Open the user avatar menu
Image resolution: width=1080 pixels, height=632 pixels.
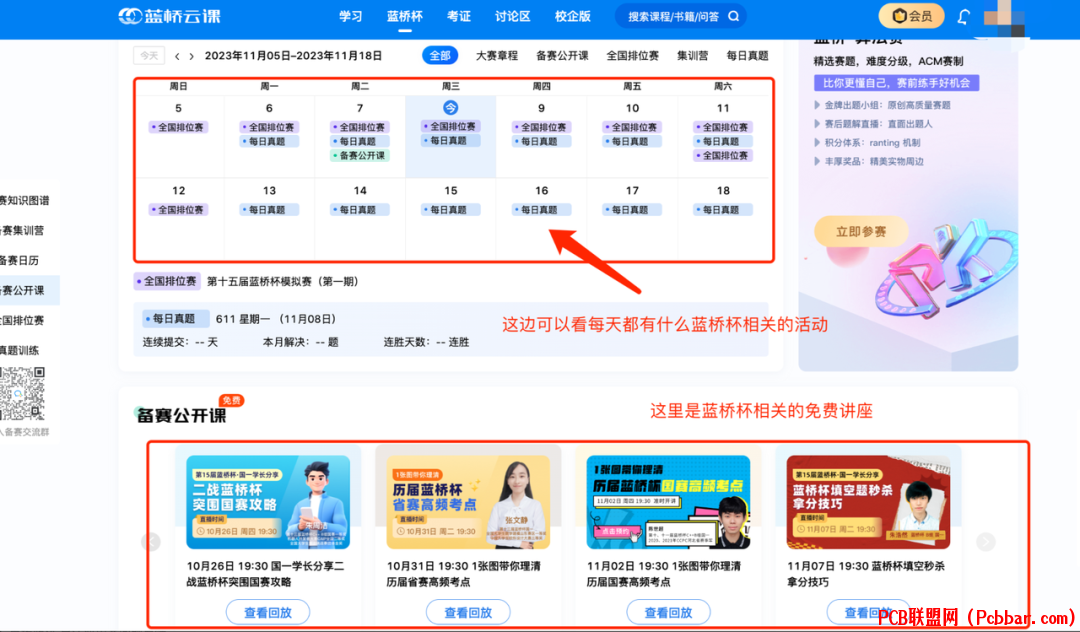pyautogui.click(x=1004, y=17)
